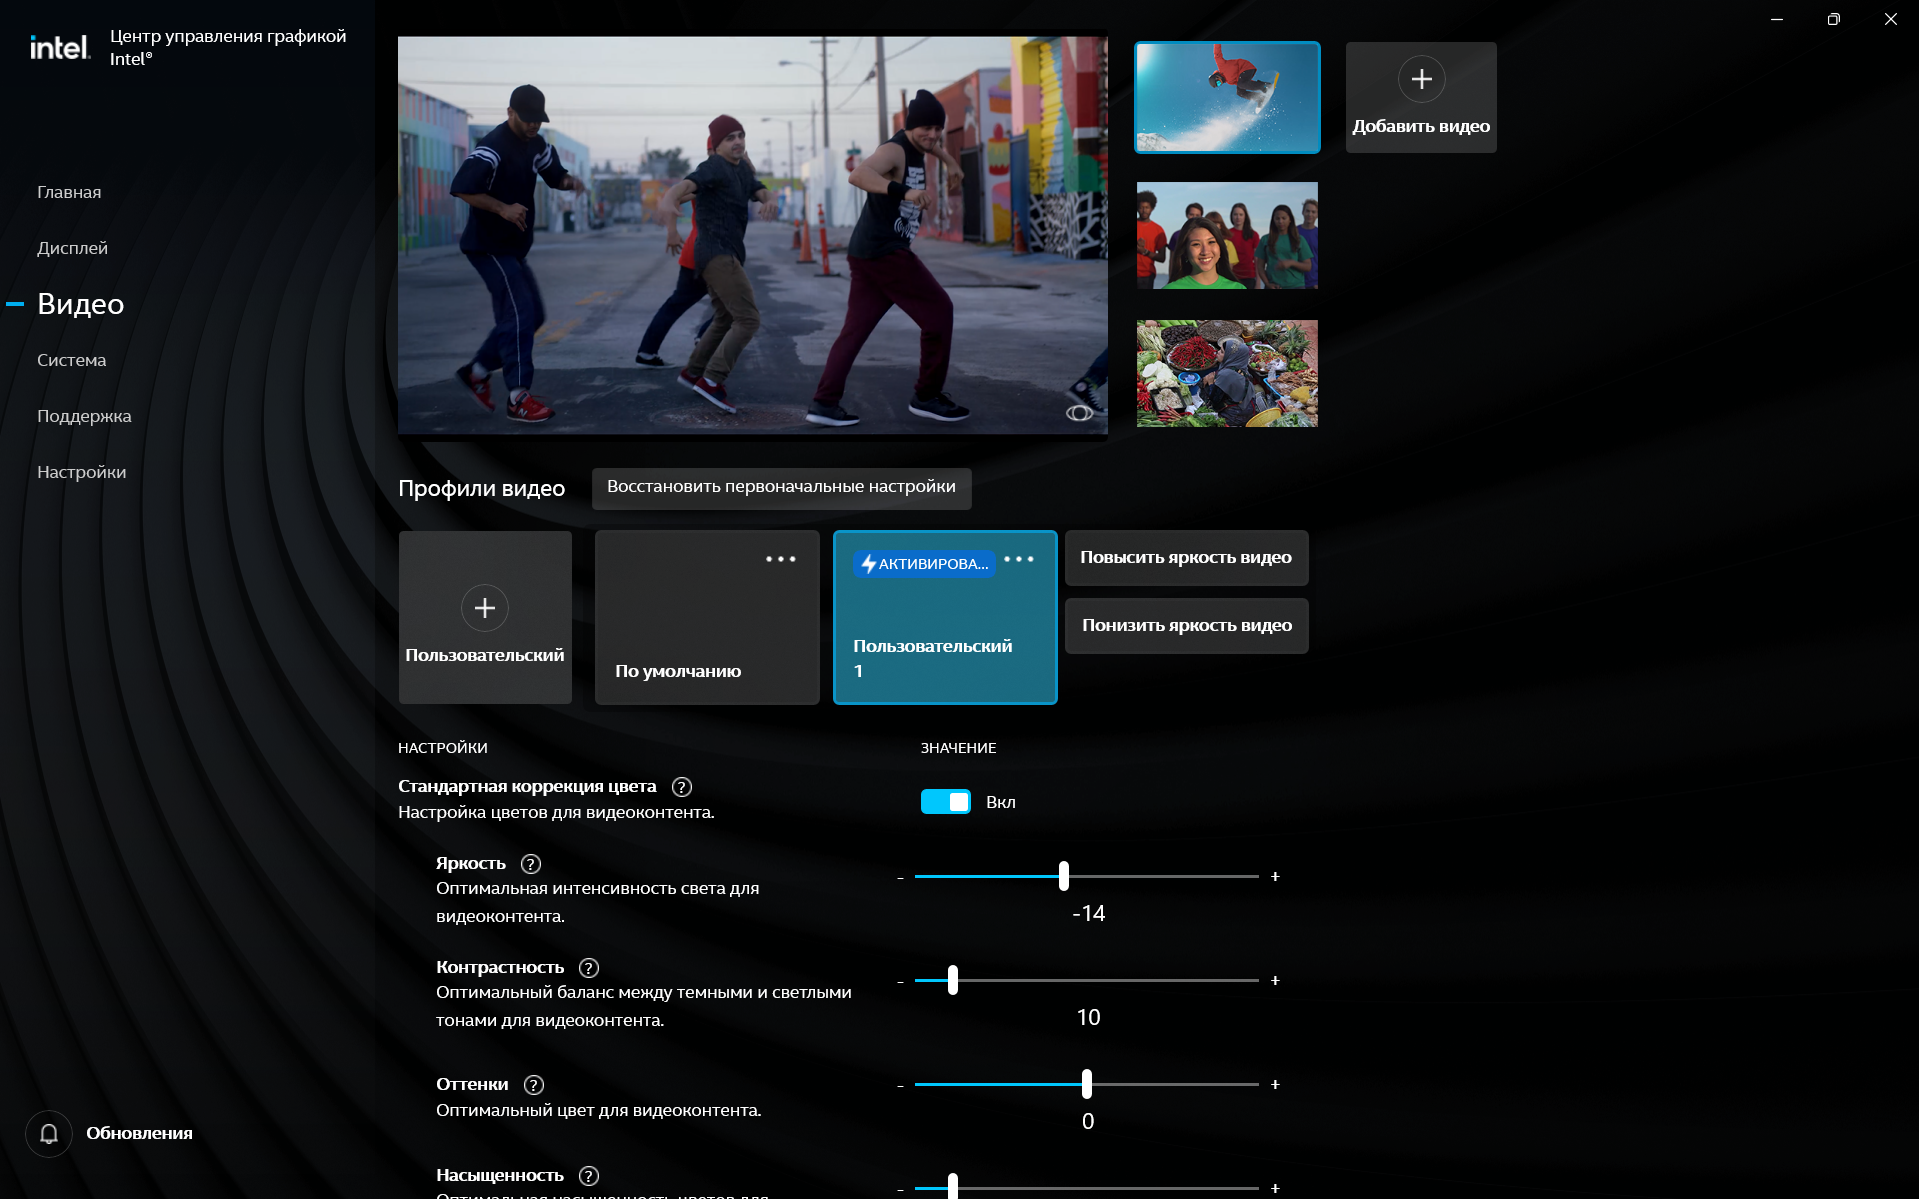Open Дисплей section in sidebar
This screenshot has height=1199, width=1919.
point(72,248)
